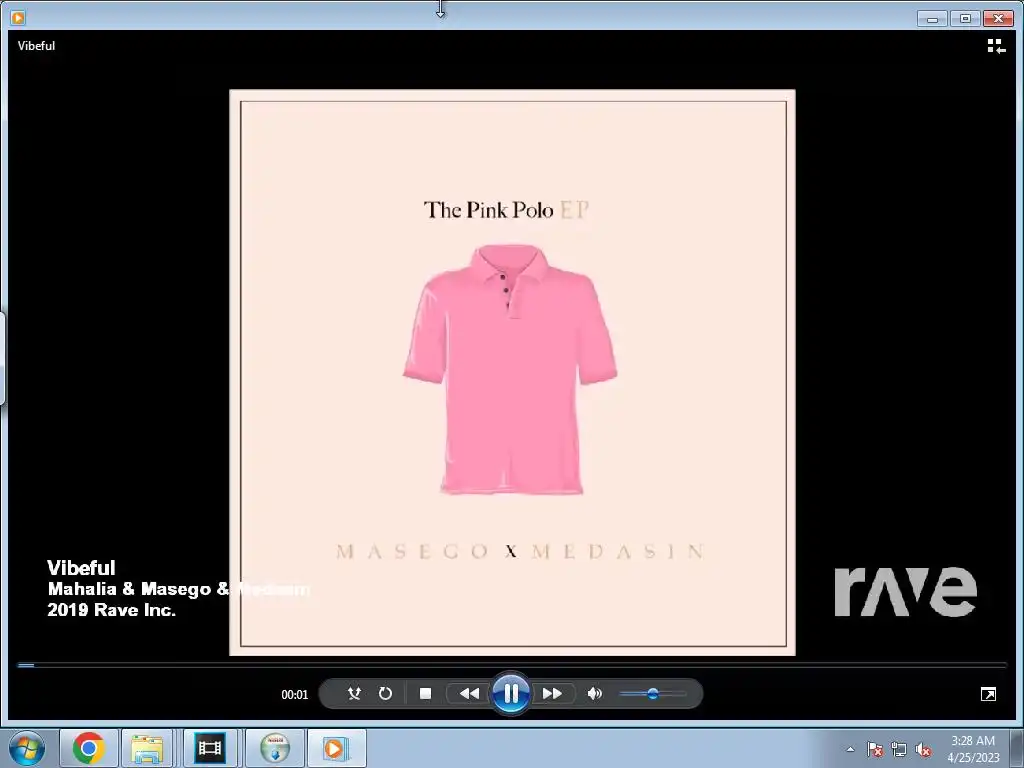Click the elapsed time 00:01 display
The width and height of the screenshot is (1024, 768).
click(x=295, y=695)
